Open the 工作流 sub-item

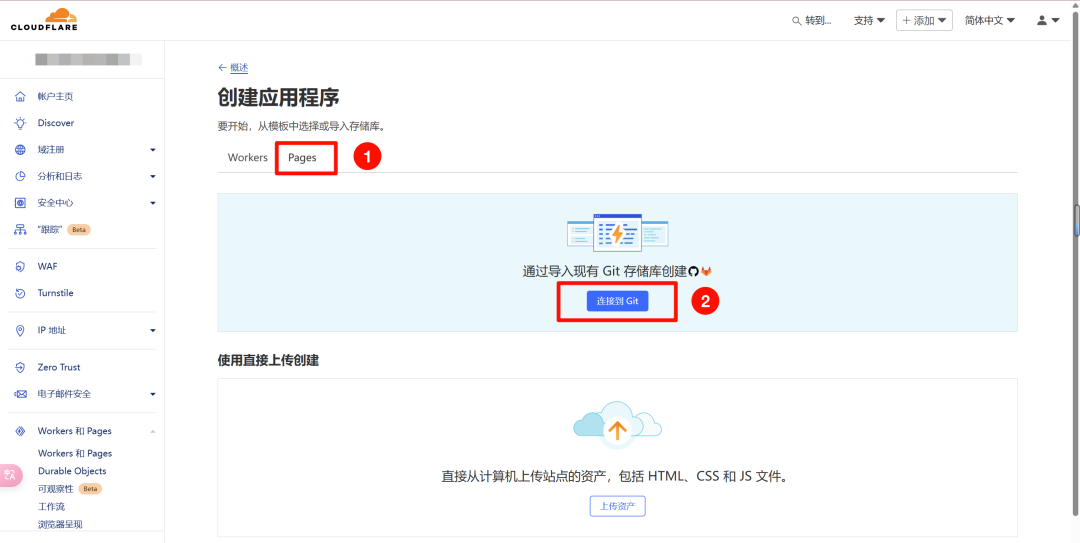click(52, 506)
